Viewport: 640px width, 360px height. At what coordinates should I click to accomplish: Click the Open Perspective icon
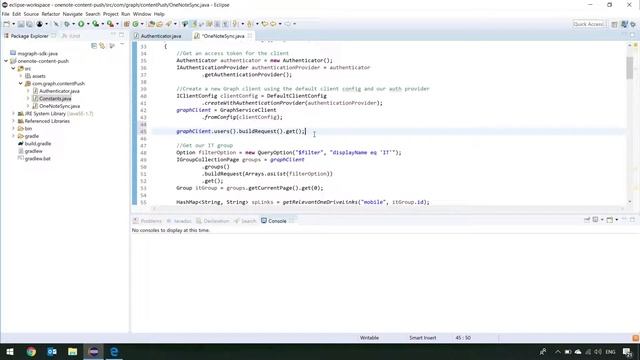pyautogui.click(x=614, y=24)
